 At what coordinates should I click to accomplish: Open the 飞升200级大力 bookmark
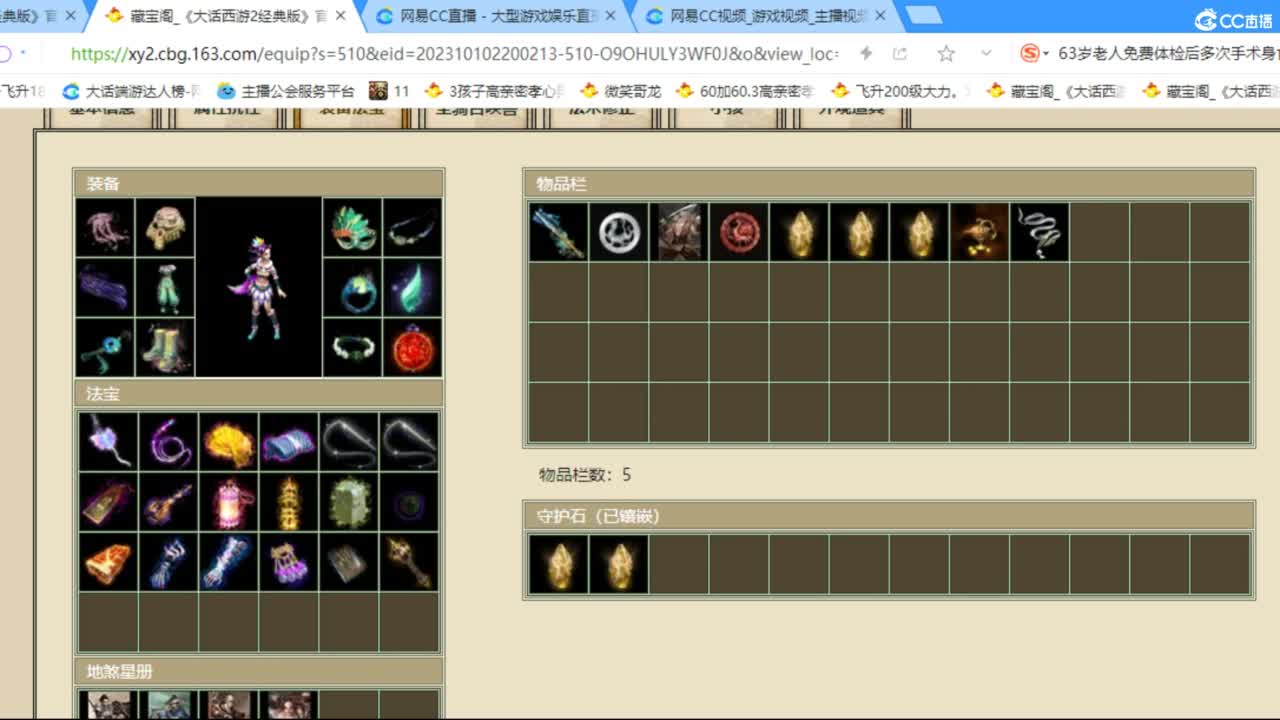900,91
